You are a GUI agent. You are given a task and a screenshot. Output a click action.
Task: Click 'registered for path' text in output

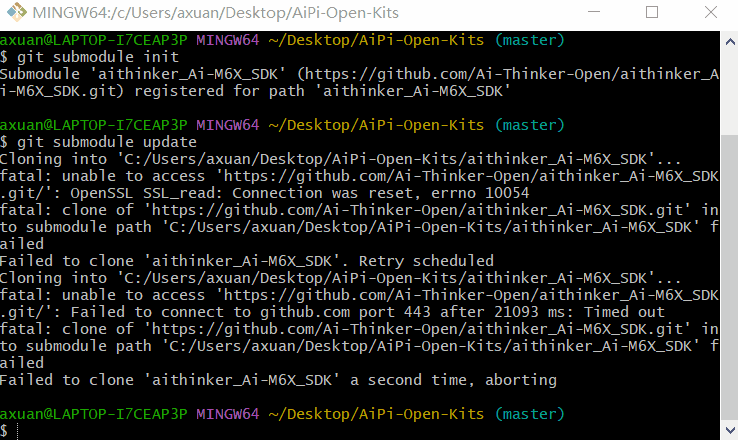(x=219, y=91)
